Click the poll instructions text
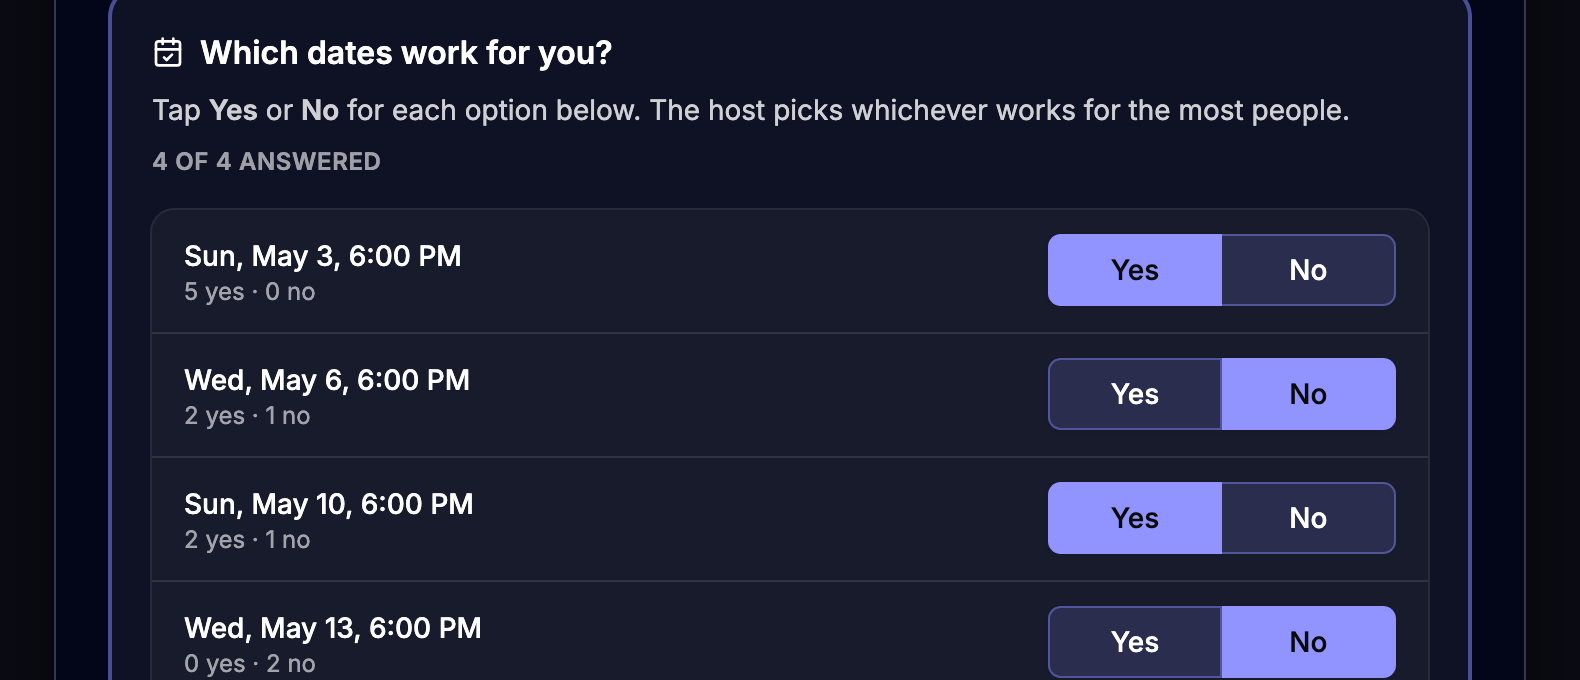 tap(751, 110)
